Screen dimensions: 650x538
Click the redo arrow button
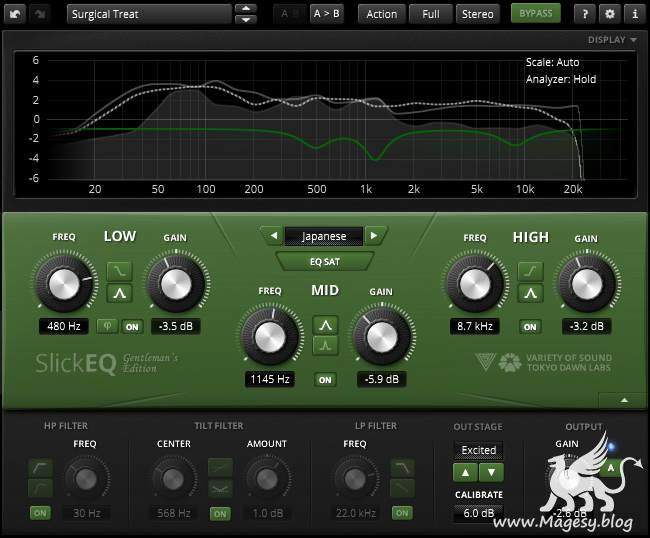click(x=40, y=14)
